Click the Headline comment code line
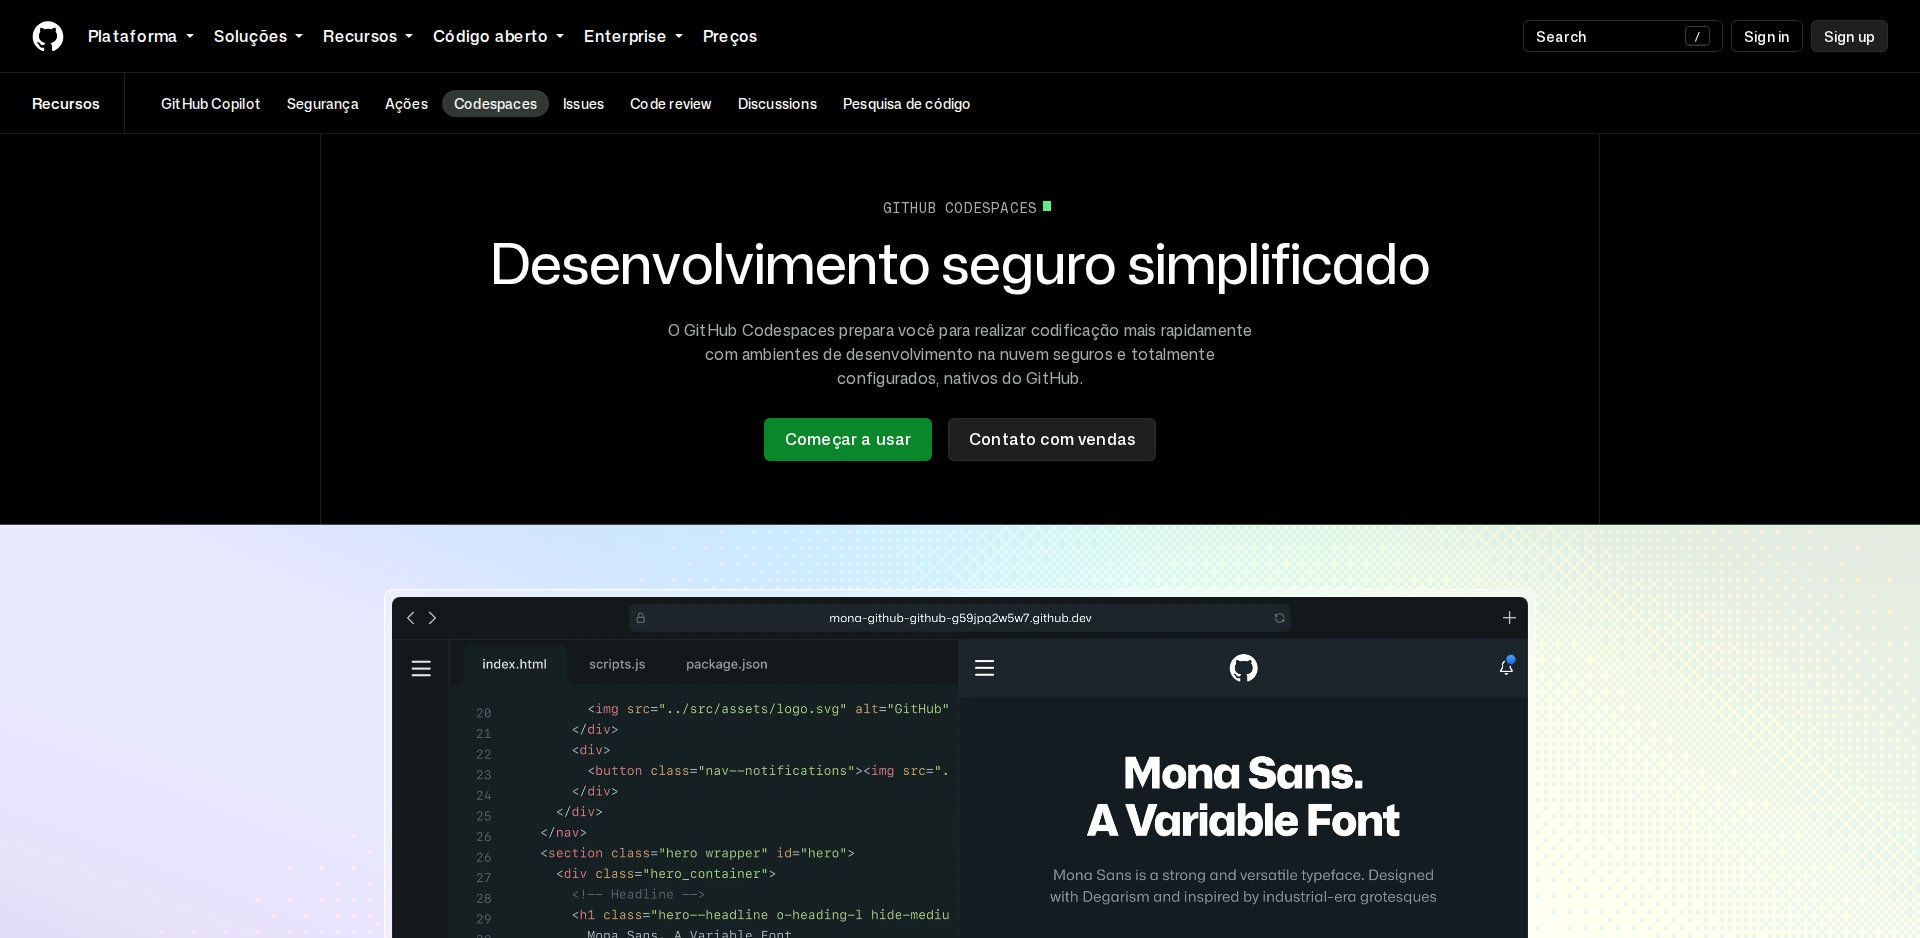The image size is (1920, 938). pyautogui.click(x=638, y=894)
